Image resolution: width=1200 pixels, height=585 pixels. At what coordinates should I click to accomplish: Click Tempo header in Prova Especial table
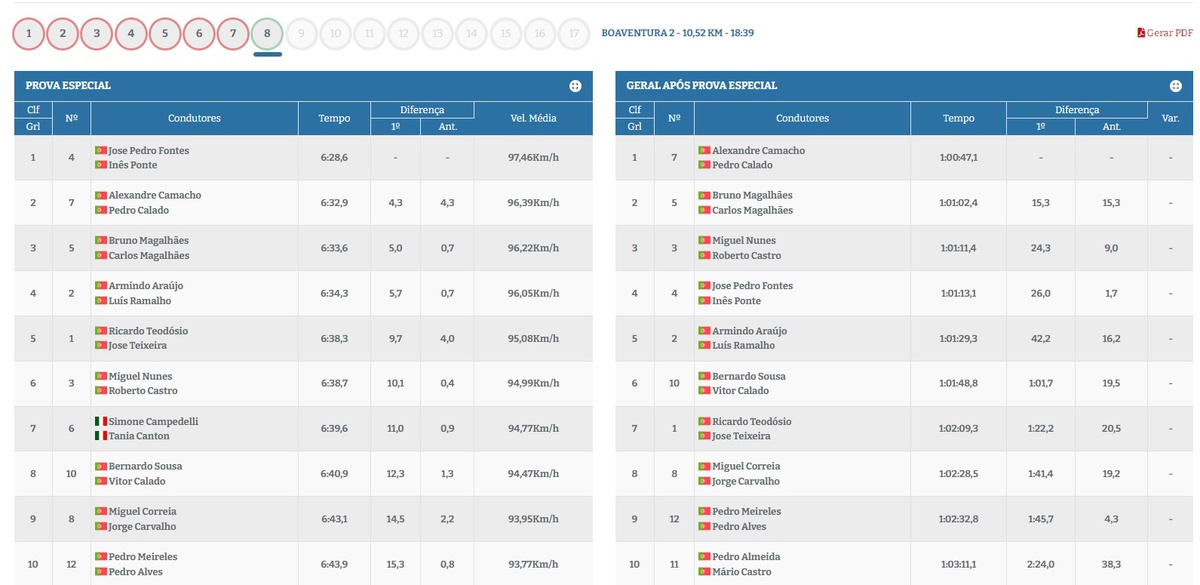334,118
